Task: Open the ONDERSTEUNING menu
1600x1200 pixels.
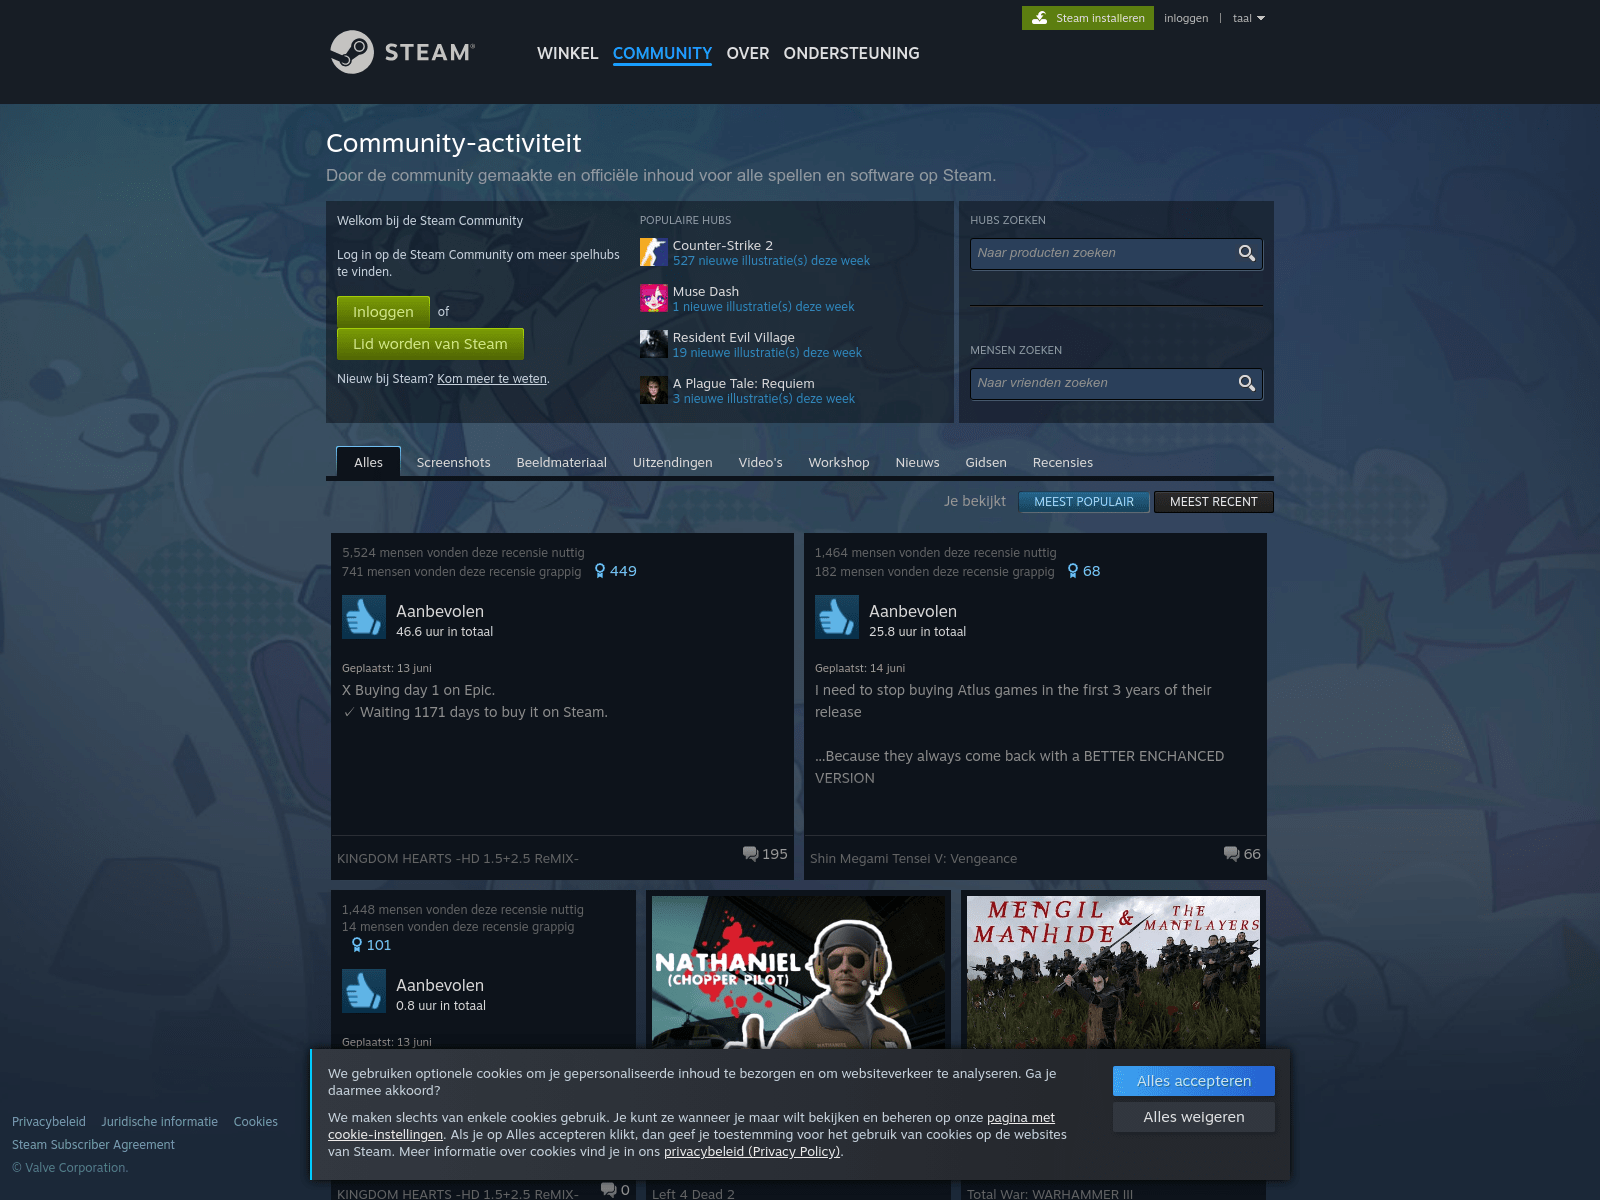Action: 851,53
